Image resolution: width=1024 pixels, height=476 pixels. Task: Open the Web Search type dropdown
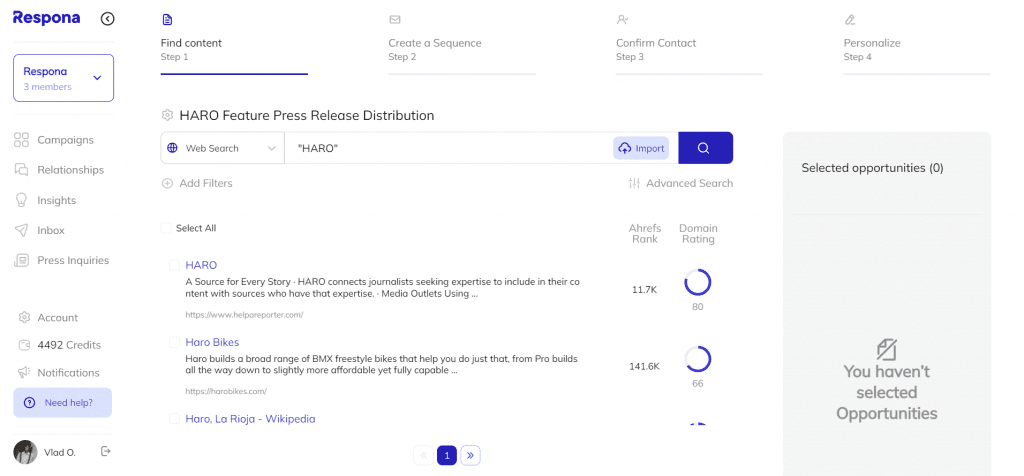(x=222, y=148)
